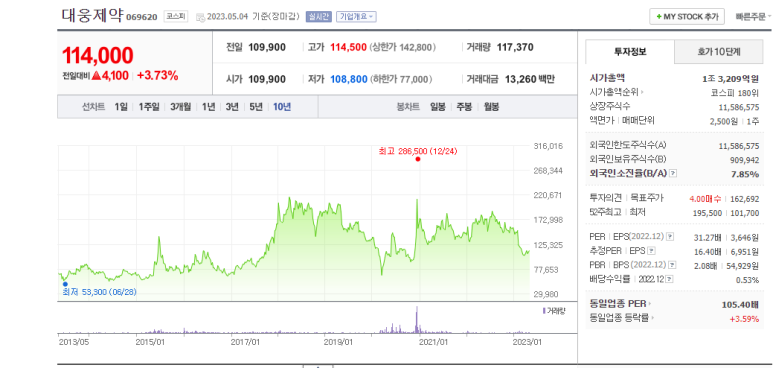Click the stock code 069620
Screen dimensions: 773x368
[141, 17]
